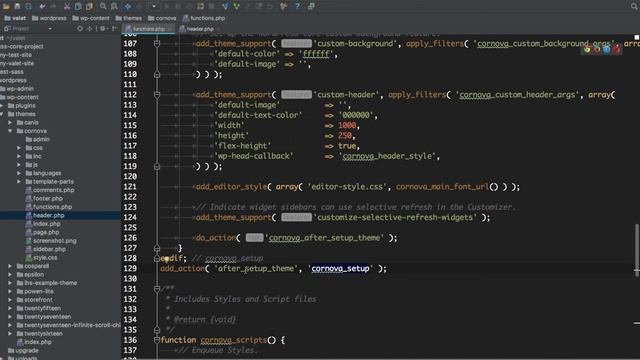Collapse the themes folder arrow
Screen dimensions: 640x360
2,114
